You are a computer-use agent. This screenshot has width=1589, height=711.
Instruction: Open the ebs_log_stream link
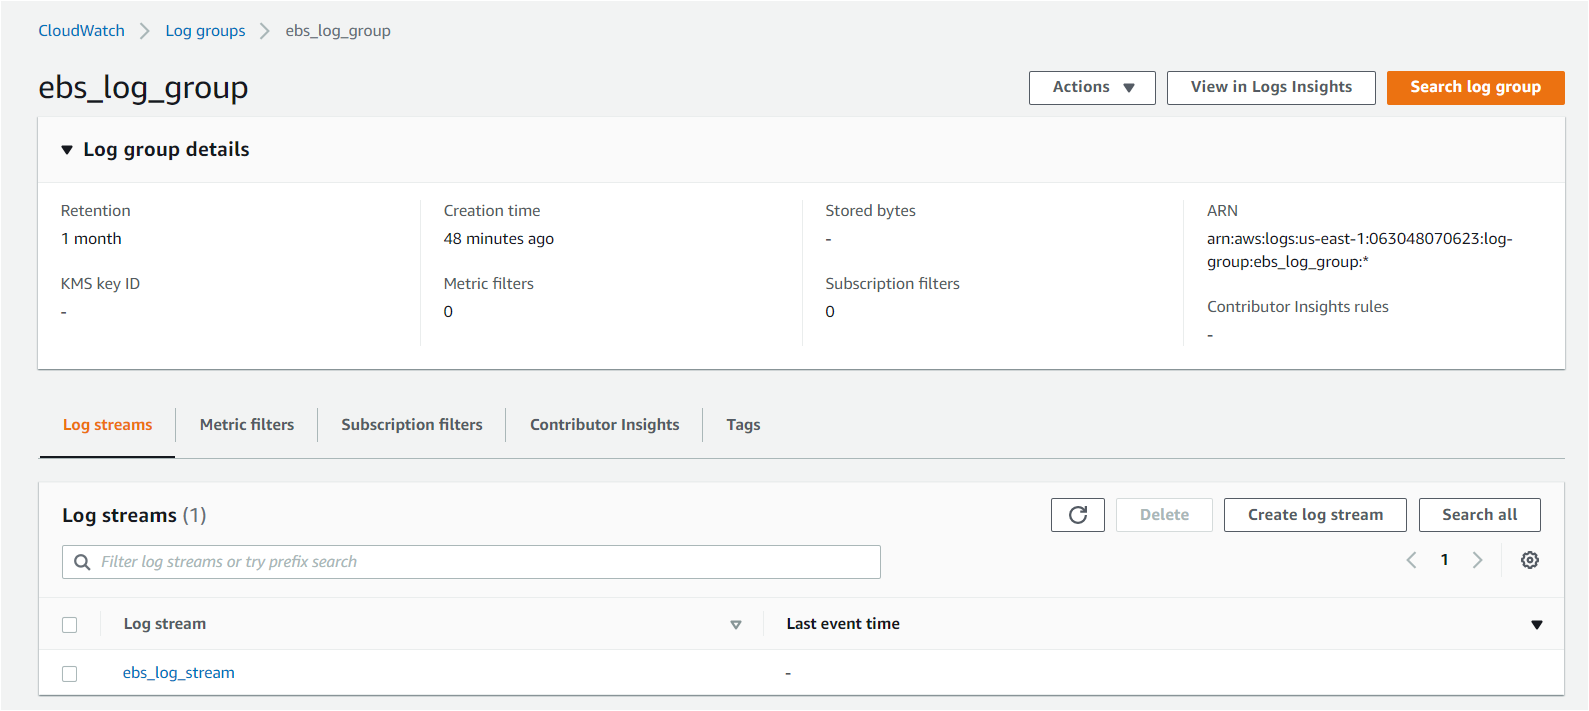[179, 673]
